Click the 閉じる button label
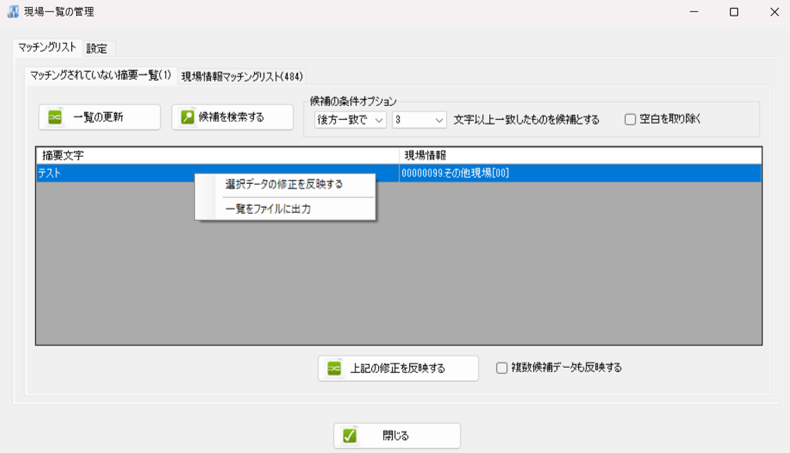Viewport: 790px width, 453px height. [x=396, y=435]
